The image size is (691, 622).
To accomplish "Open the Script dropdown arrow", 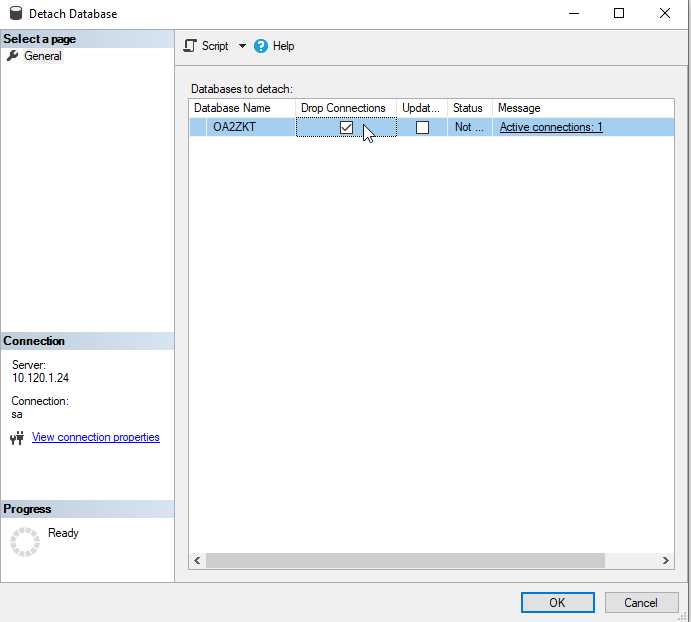I will pyautogui.click(x=242, y=46).
